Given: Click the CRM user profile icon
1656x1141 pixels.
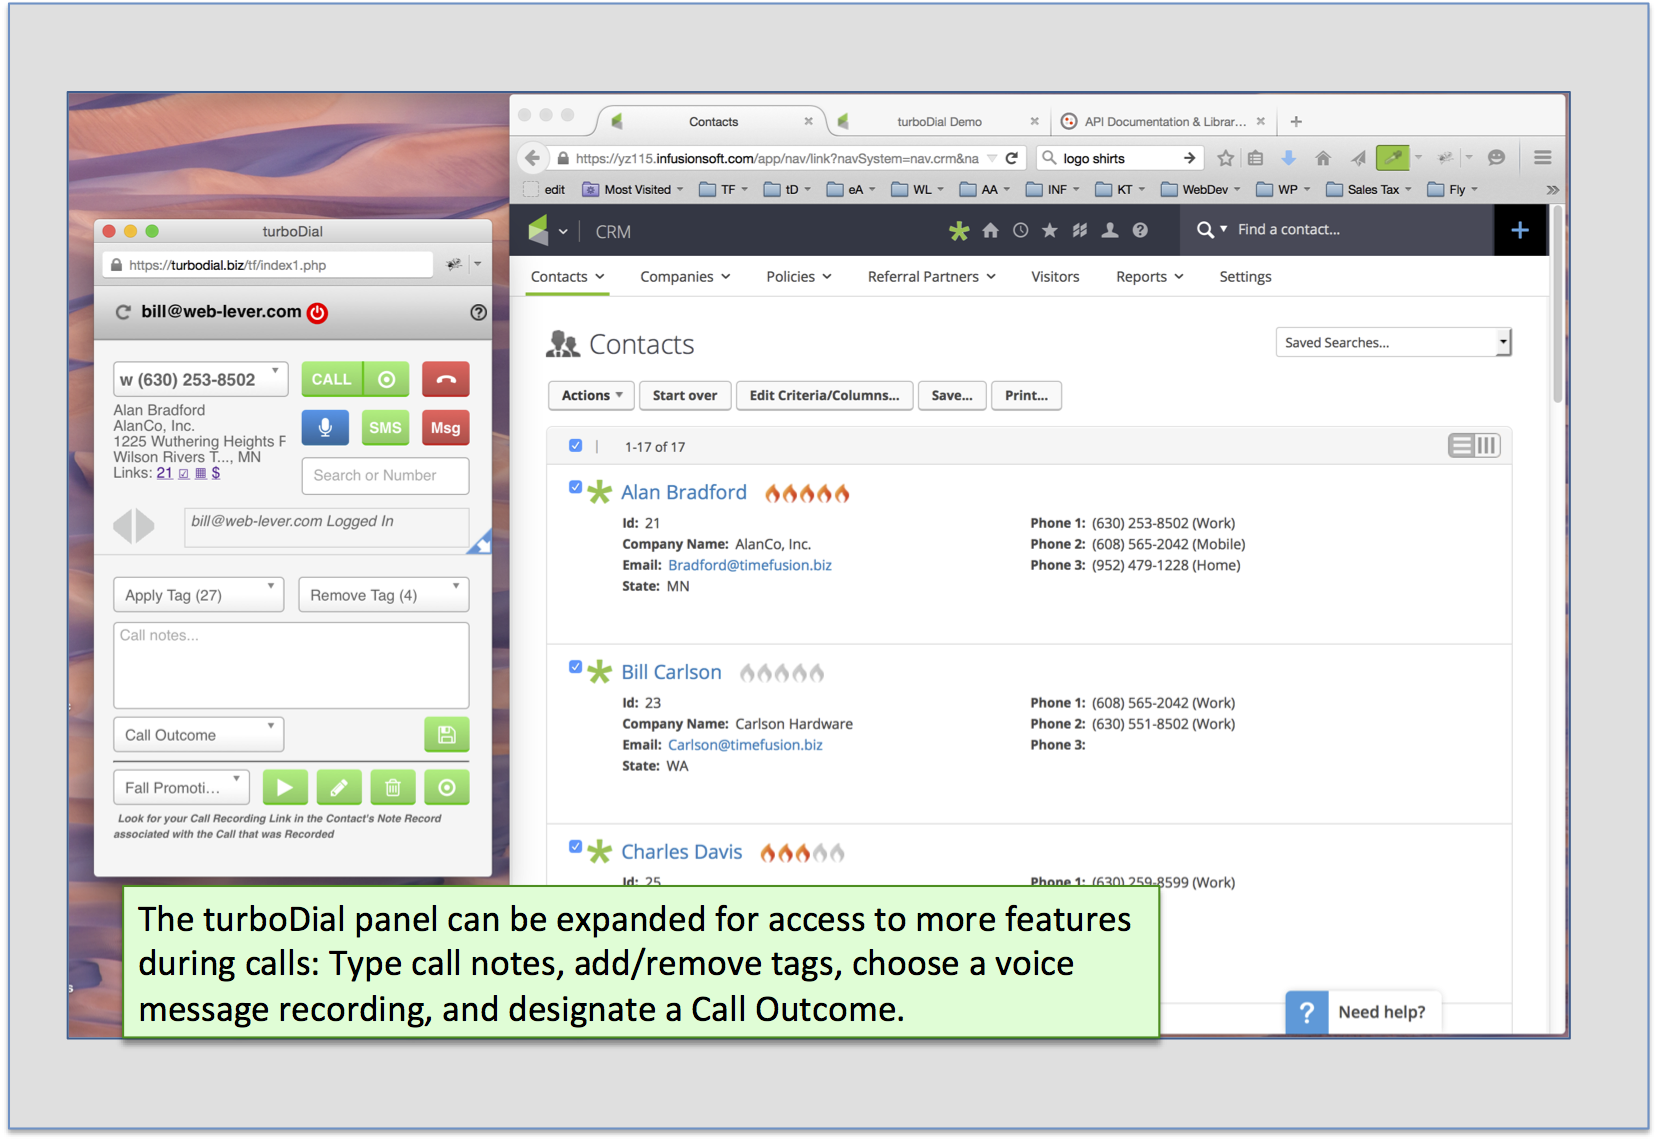Looking at the screenshot, I should click(1110, 231).
